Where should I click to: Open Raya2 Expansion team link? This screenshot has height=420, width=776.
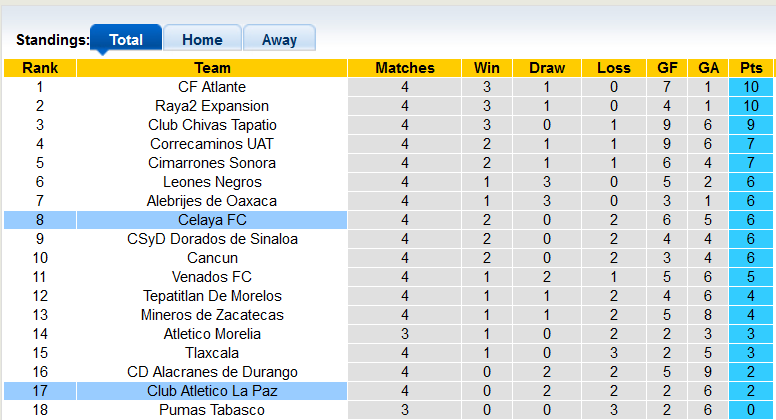click(x=212, y=106)
